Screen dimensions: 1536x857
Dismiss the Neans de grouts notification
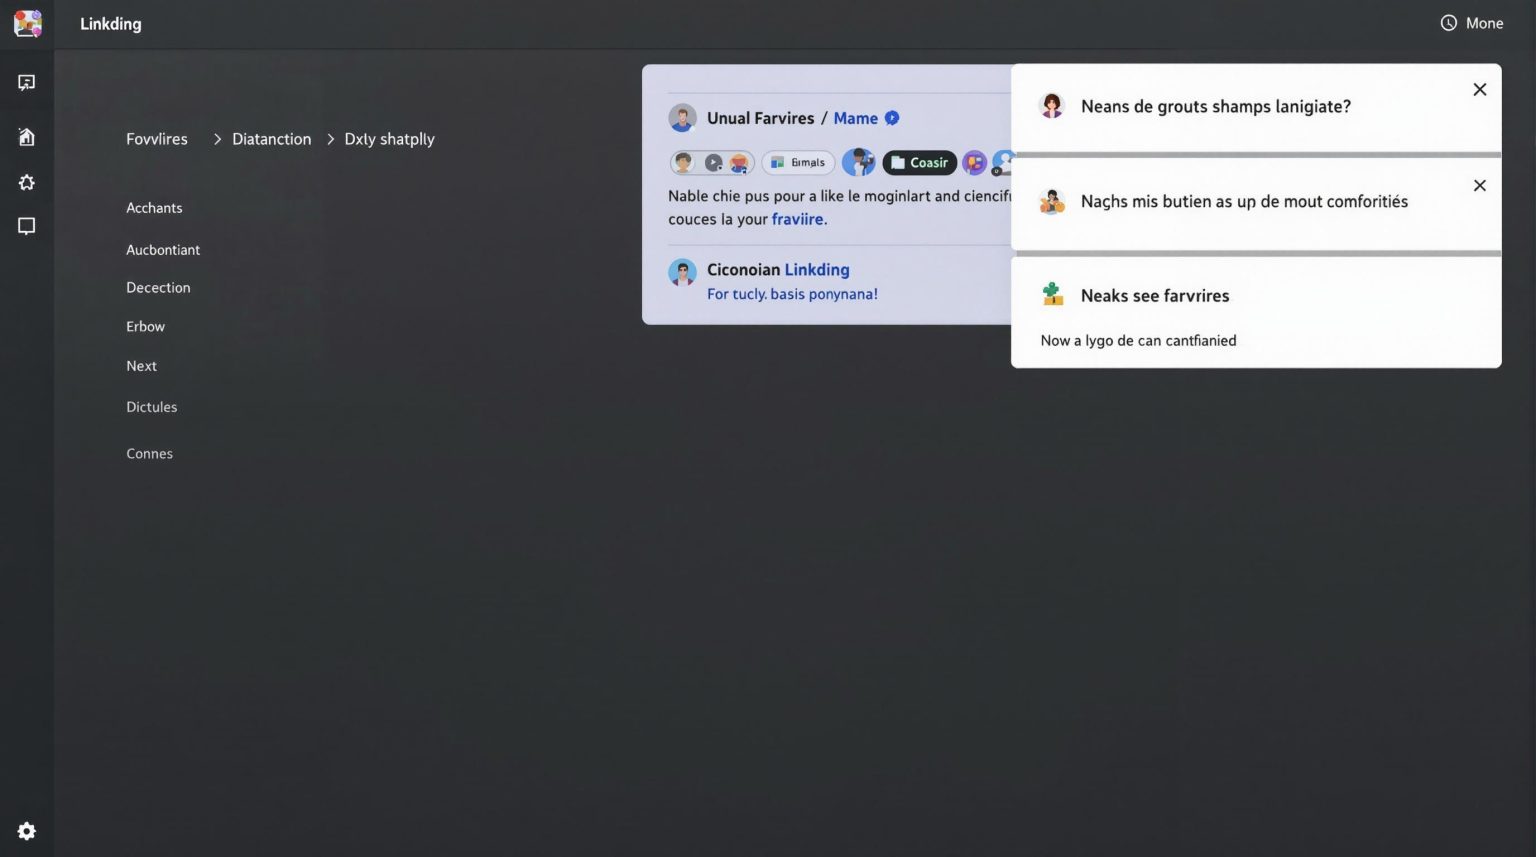(1479, 90)
